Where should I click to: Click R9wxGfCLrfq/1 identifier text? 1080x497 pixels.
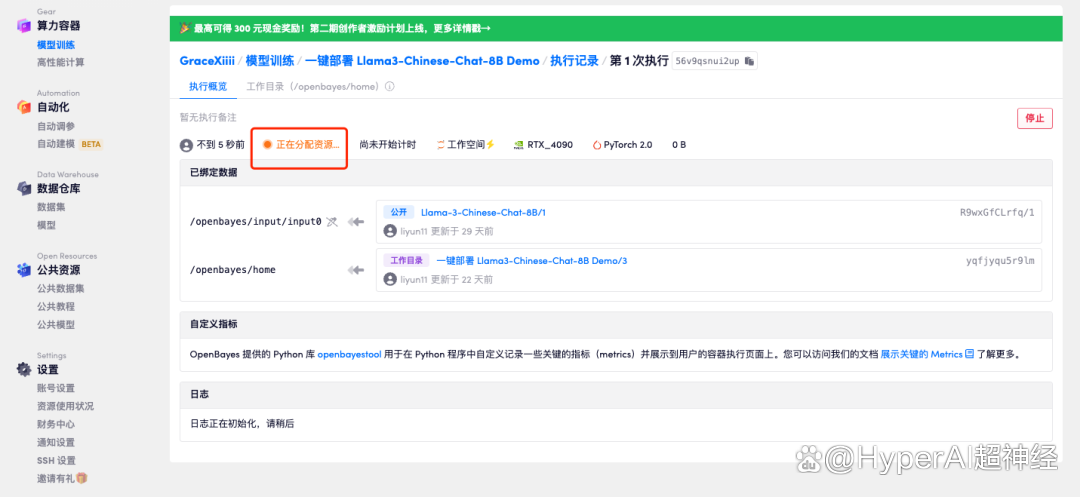click(997, 213)
